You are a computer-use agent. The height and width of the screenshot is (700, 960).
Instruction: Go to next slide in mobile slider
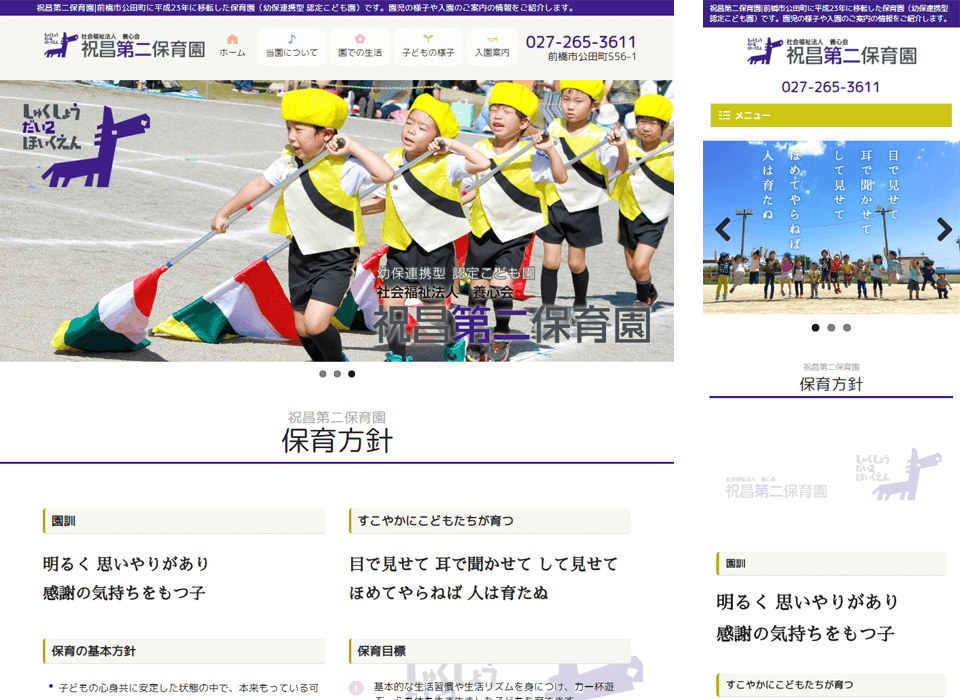[x=944, y=230]
